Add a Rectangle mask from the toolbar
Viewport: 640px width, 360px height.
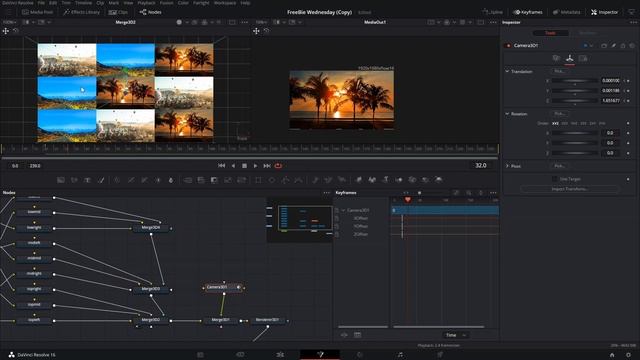coord(258,180)
